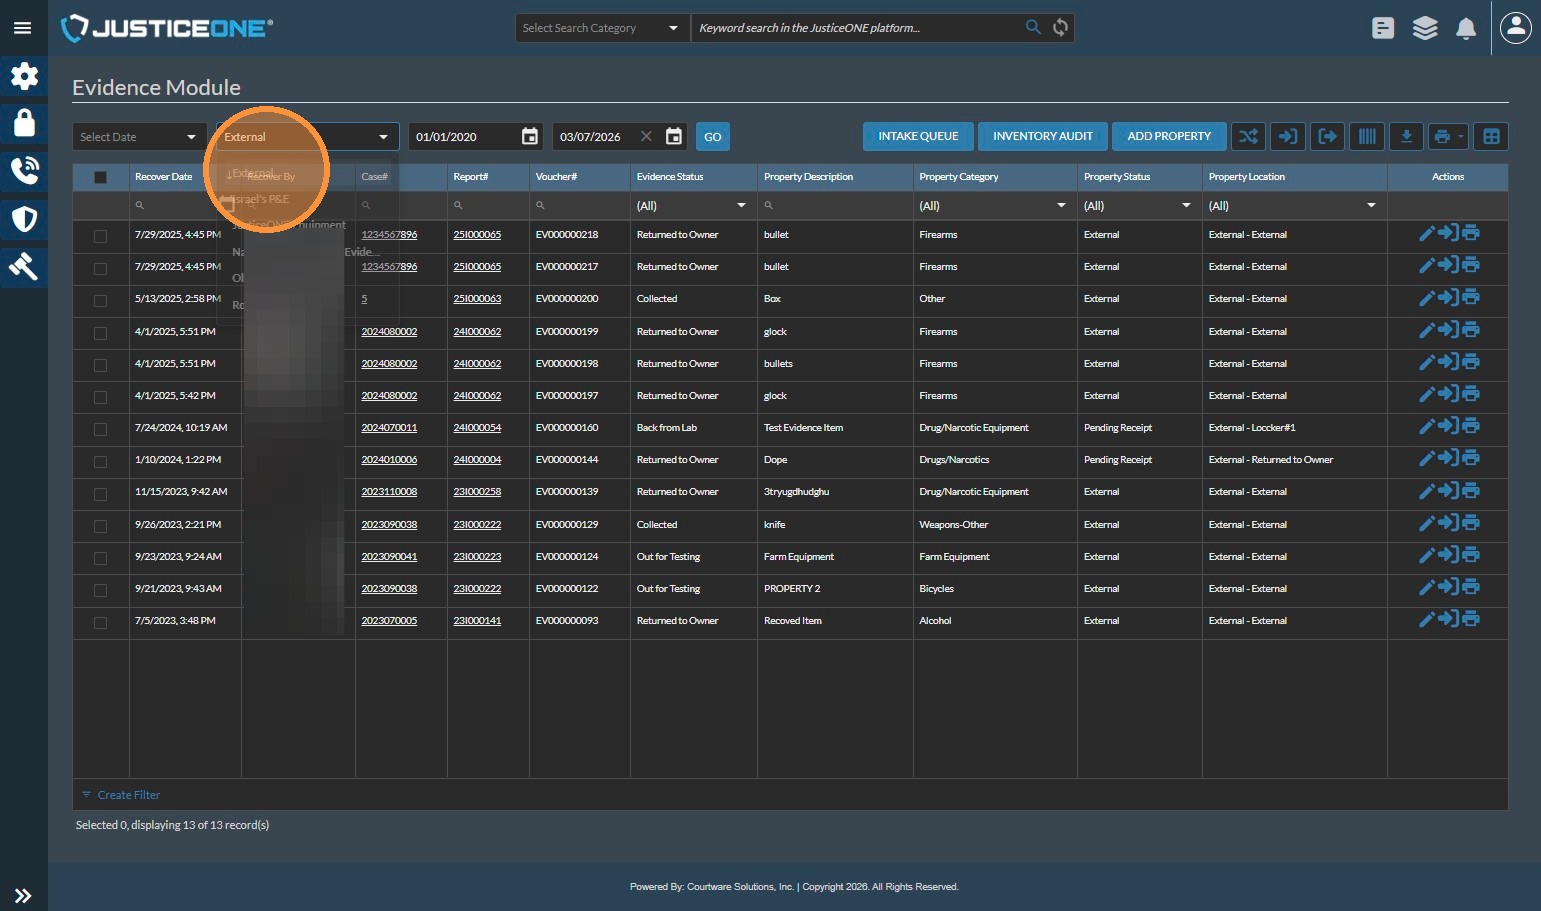This screenshot has width=1541, height=911.
Task: Toggle the select-all header checkbox
Action: click(100, 177)
